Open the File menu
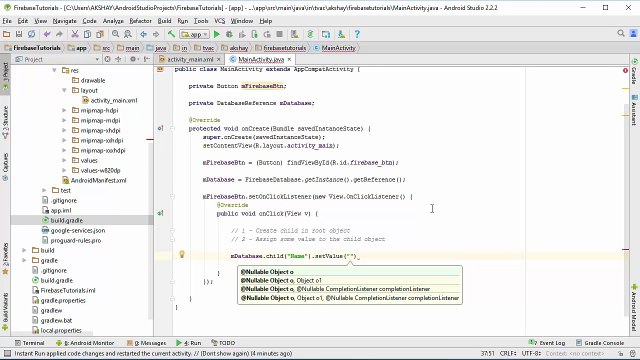The height and width of the screenshot is (360, 640). click(7, 21)
